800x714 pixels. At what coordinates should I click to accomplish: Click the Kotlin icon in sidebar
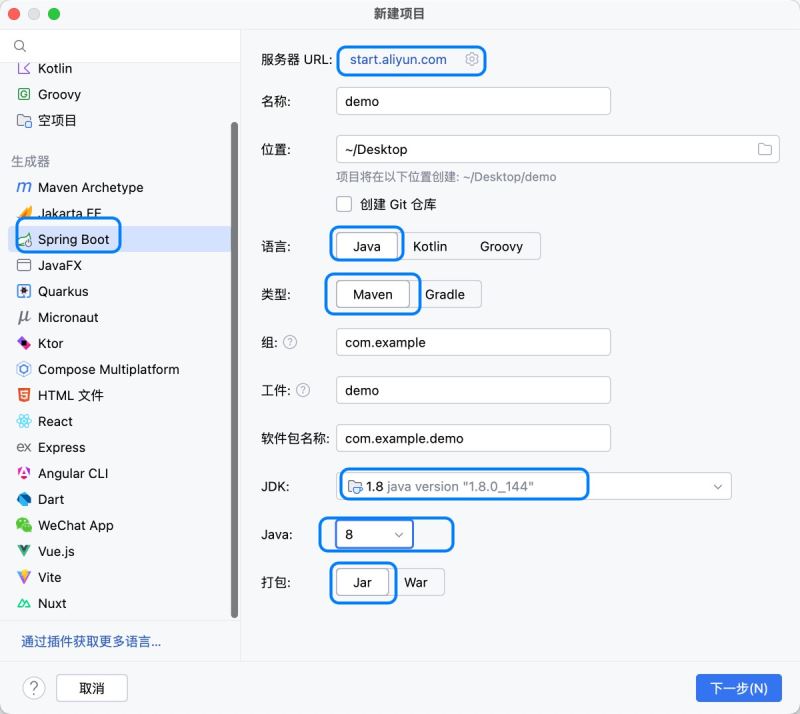pos(24,68)
